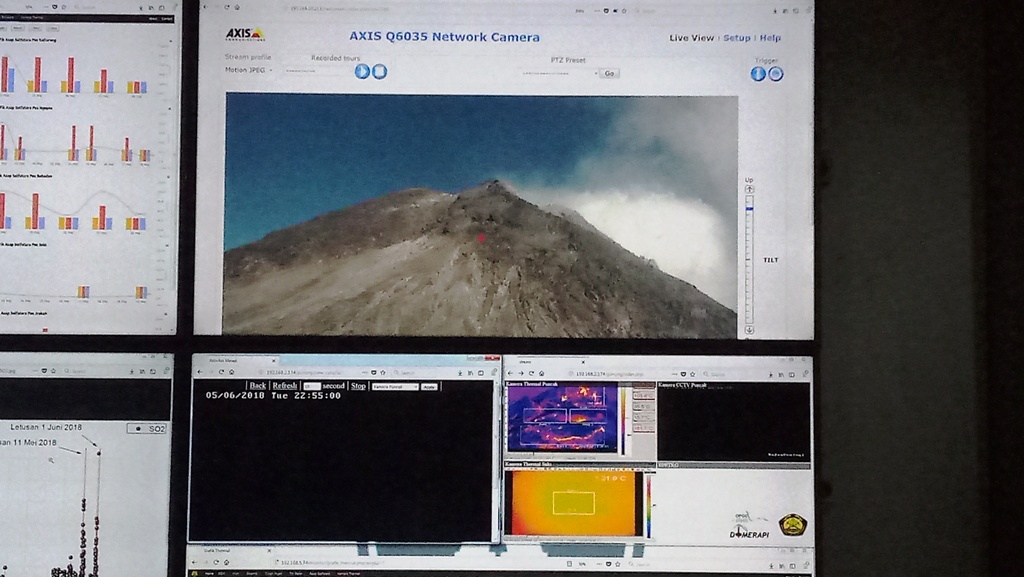The width and height of the screenshot is (1024, 577).
Task: Pause the recorded tour playback
Action: (x=382, y=71)
